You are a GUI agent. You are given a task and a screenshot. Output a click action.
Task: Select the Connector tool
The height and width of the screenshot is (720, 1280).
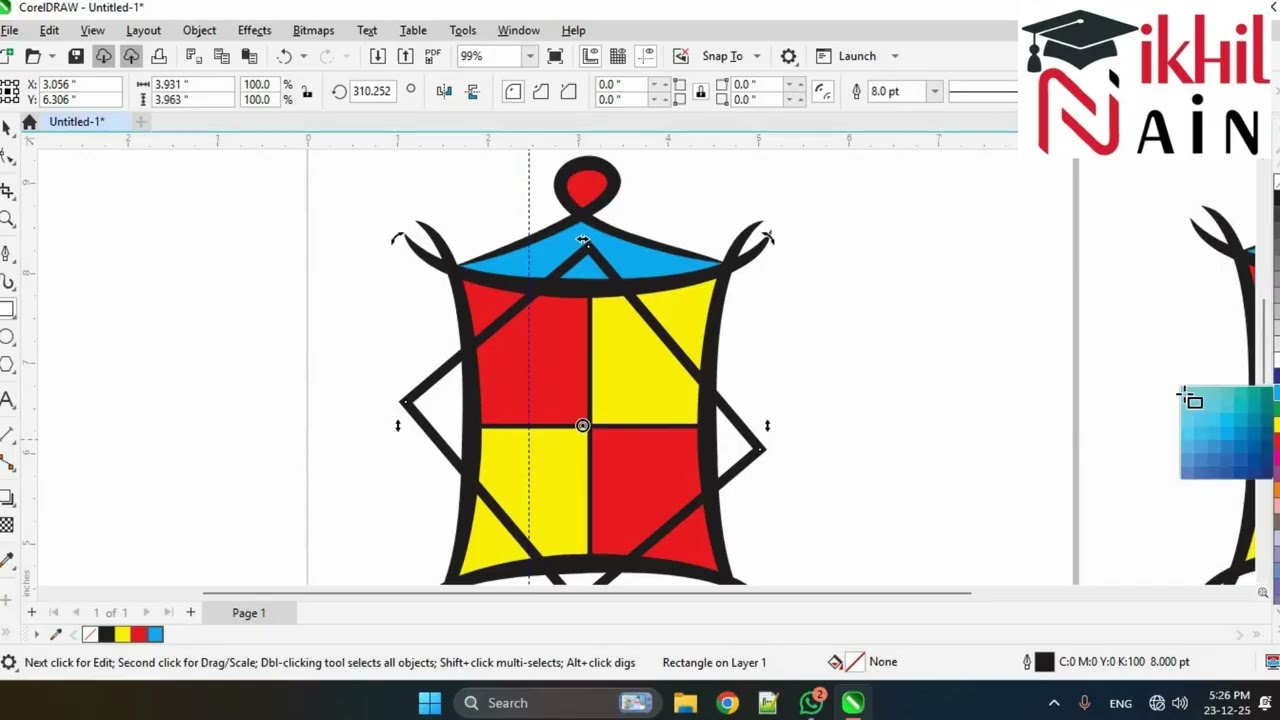pyautogui.click(x=7, y=462)
